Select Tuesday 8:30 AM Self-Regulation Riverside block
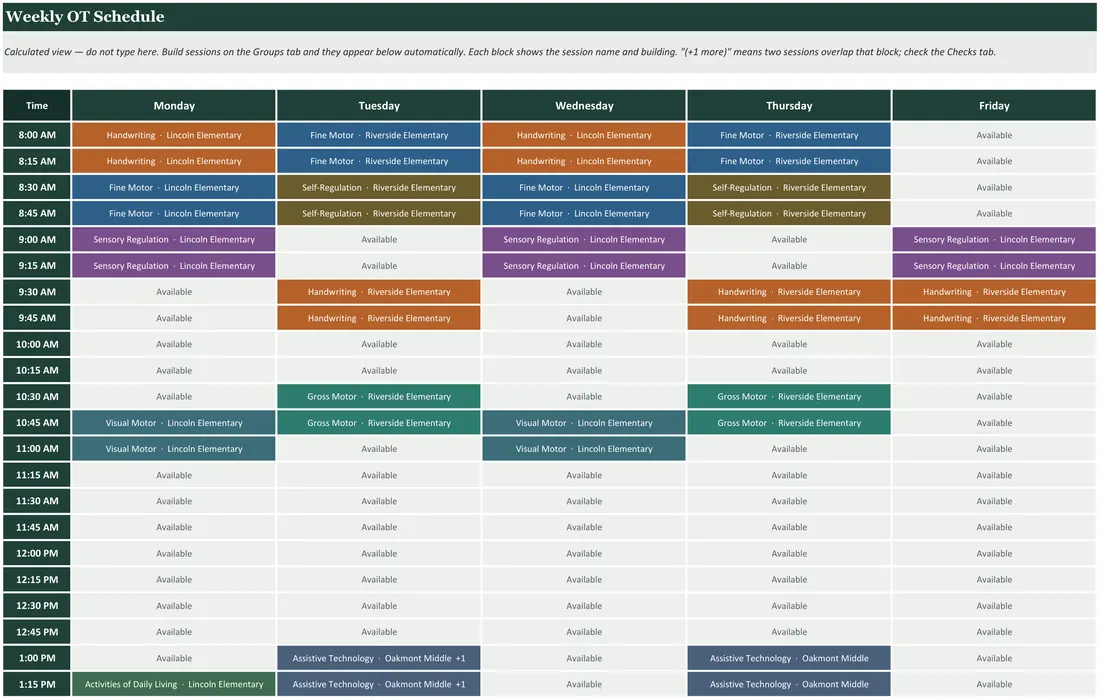The image size is (1100, 700). pos(379,187)
